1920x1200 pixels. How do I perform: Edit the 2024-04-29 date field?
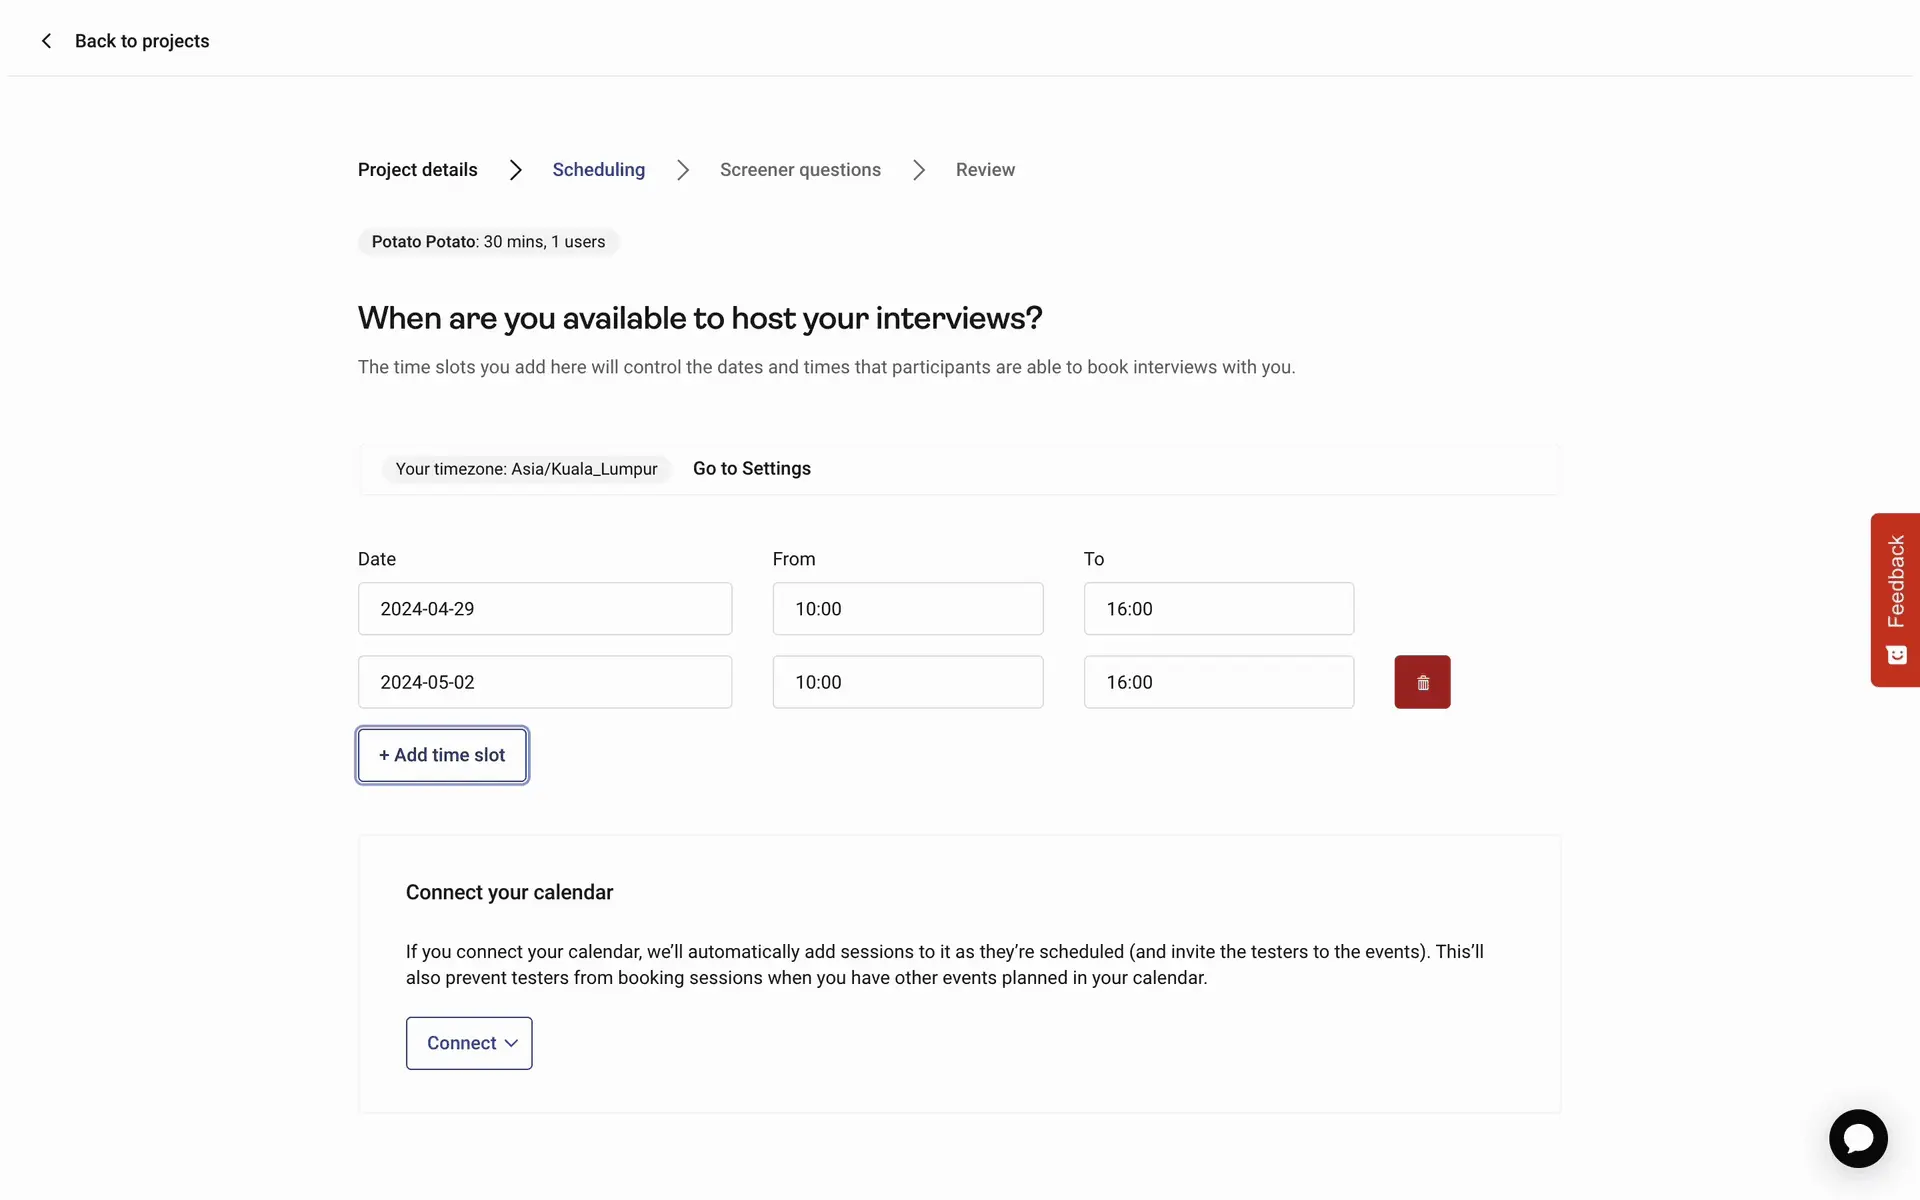(x=545, y=609)
